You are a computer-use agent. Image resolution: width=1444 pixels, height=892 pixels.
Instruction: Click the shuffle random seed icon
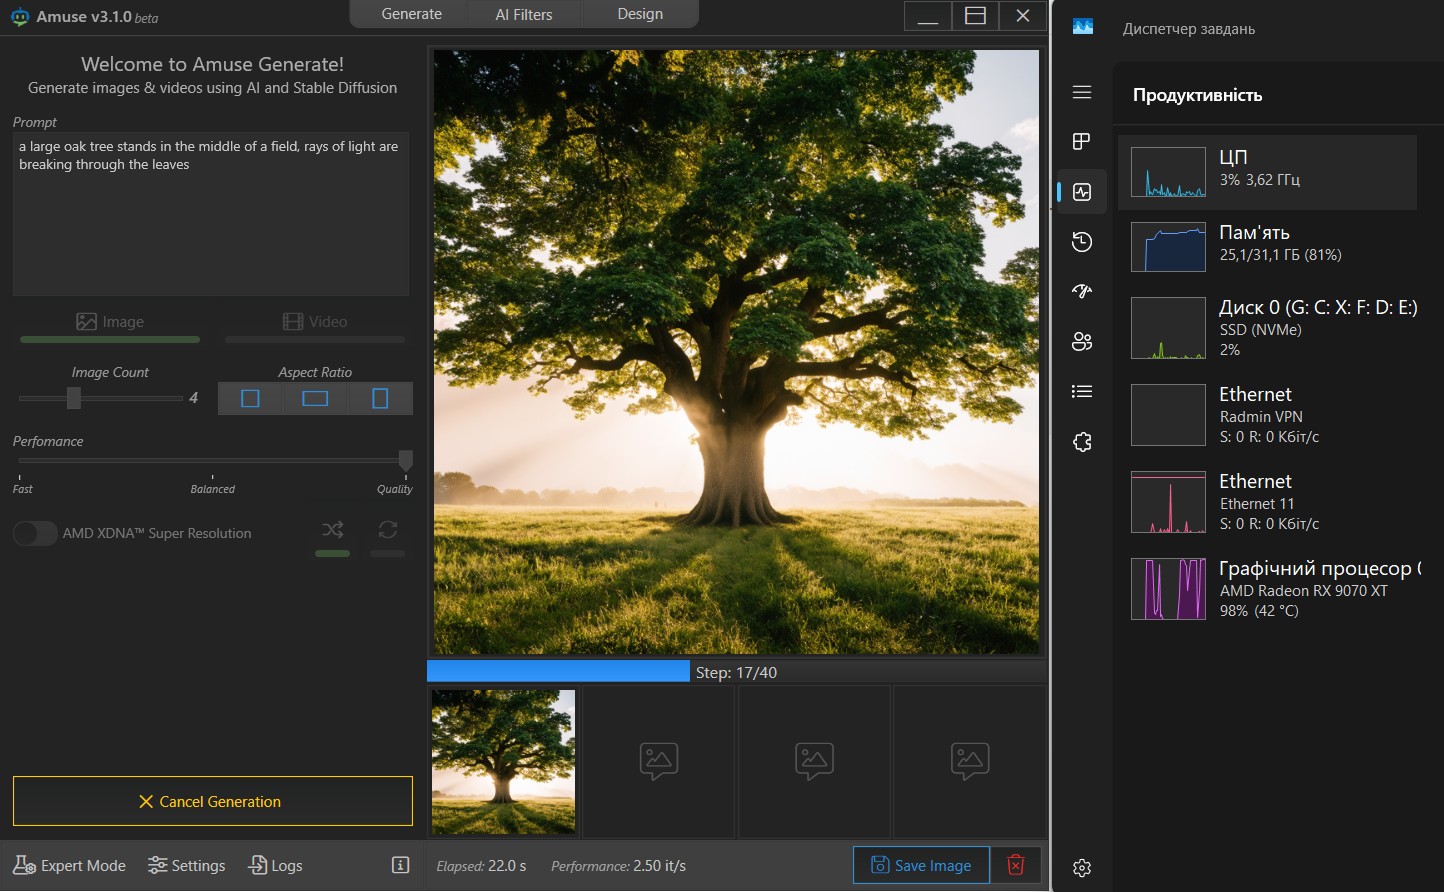tap(332, 530)
